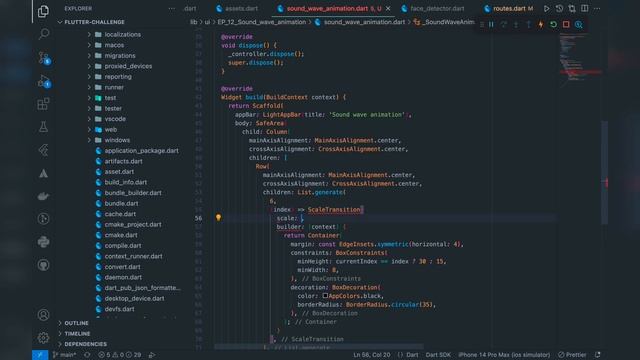Open build_info.dart file

click(x=125, y=182)
